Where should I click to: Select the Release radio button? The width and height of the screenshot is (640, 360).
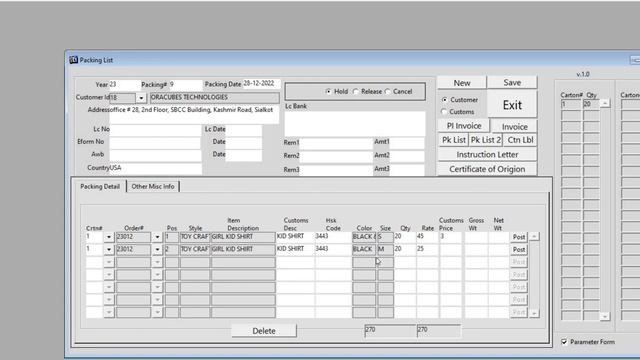(356, 91)
